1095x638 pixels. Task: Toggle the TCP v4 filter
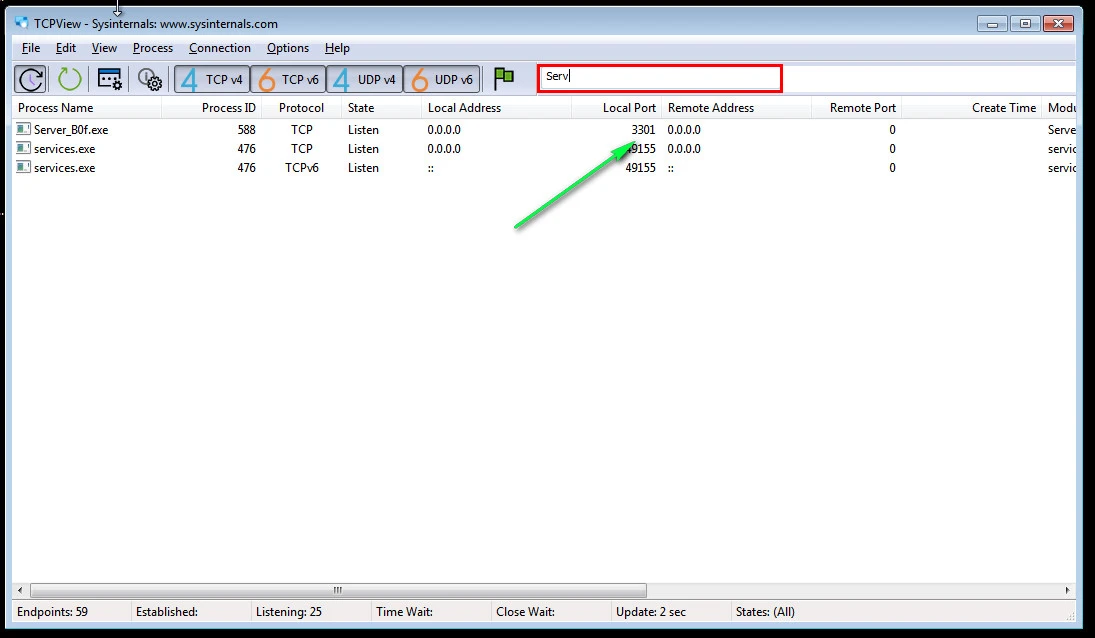point(212,80)
